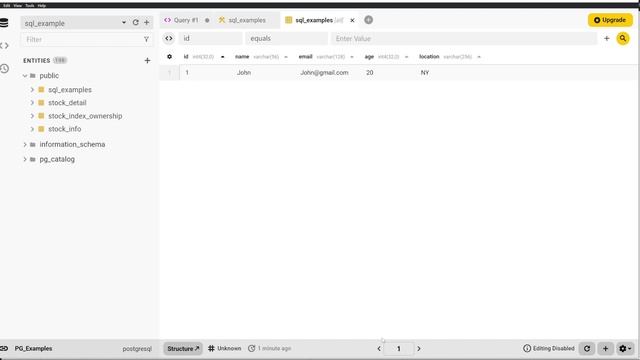Add a new row with the bottom plus

[605, 349]
